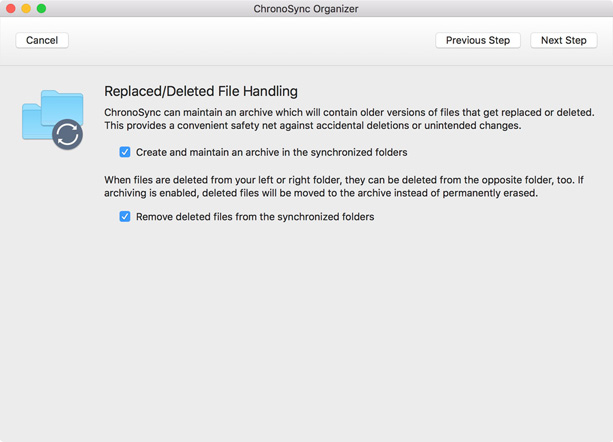Go to Next Step
The height and width of the screenshot is (442, 613).
(x=563, y=40)
